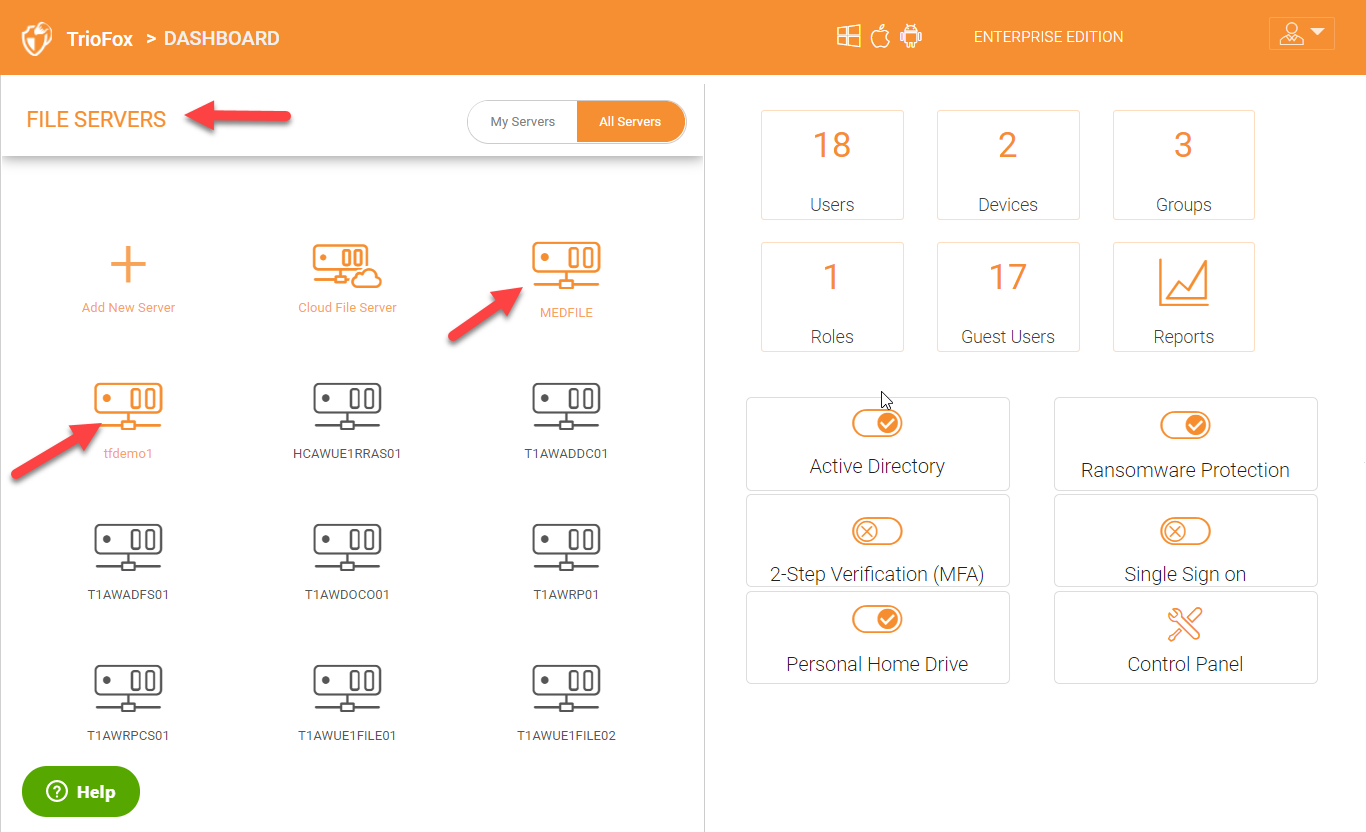The height and width of the screenshot is (832, 1366).
Task: Open the user account dropdown menu
Action: coord(1301,33)
